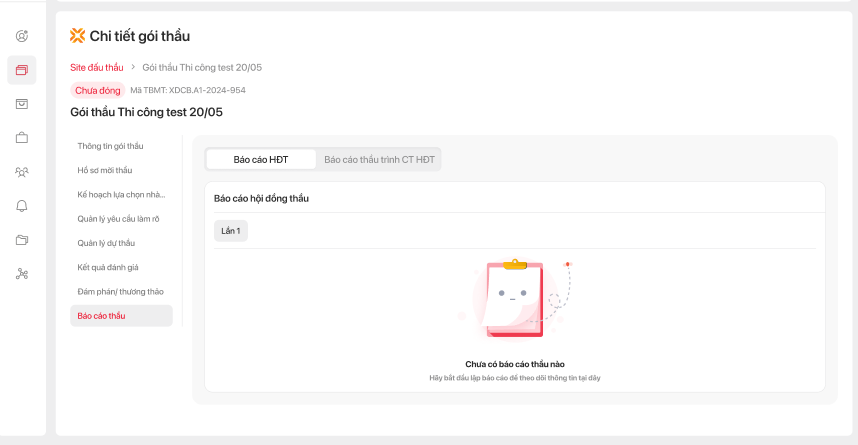Open the folder sidebar icon

pyautogui.click(x=22, y=240)
